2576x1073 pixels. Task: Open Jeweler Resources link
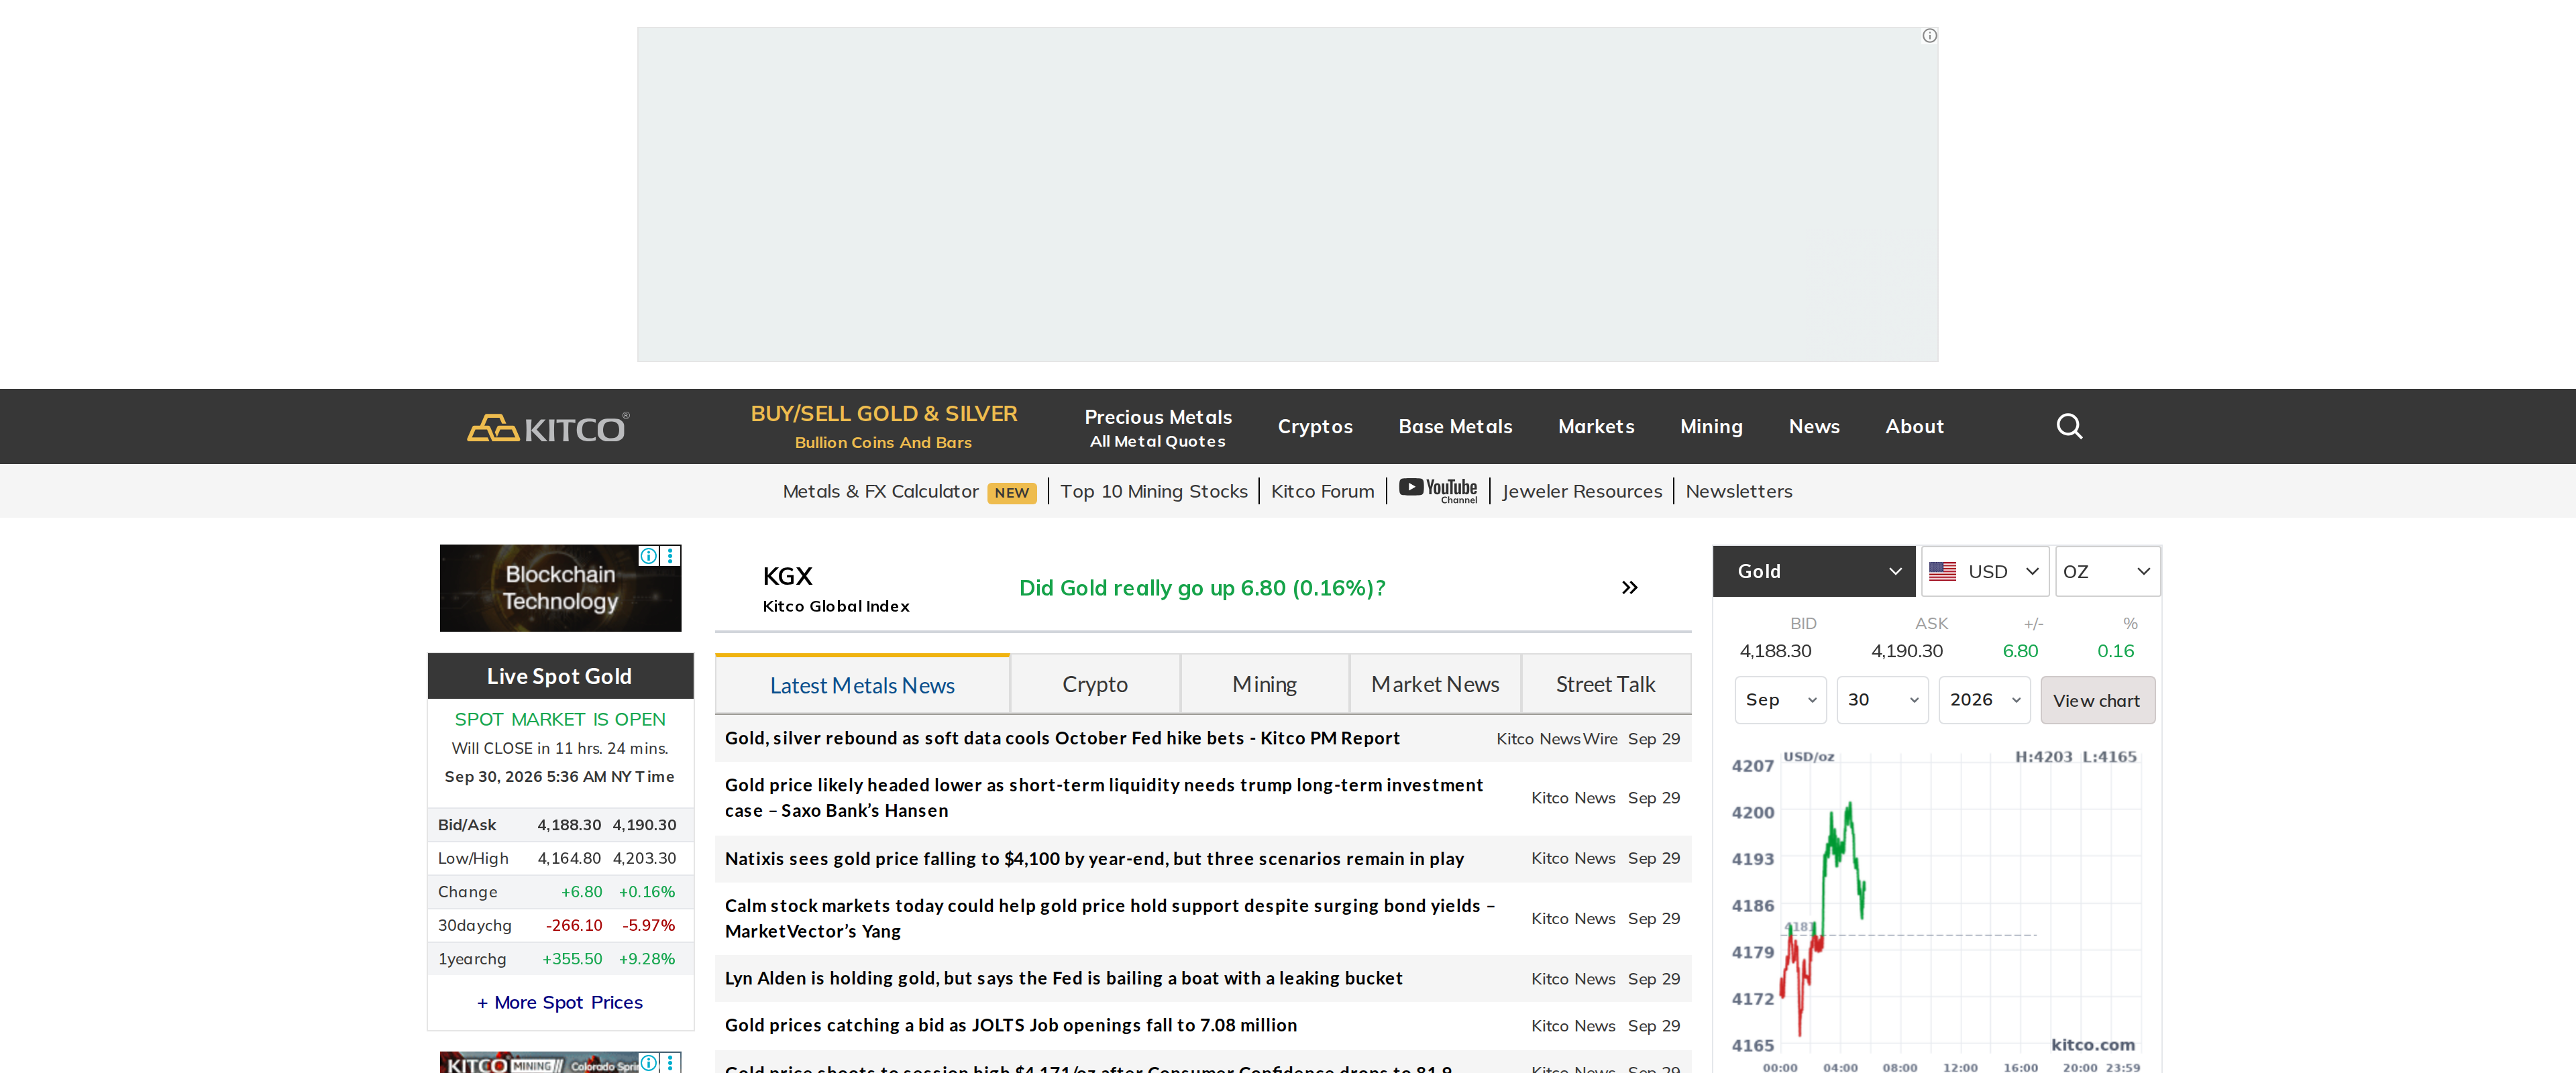[x=1581, y=491]
